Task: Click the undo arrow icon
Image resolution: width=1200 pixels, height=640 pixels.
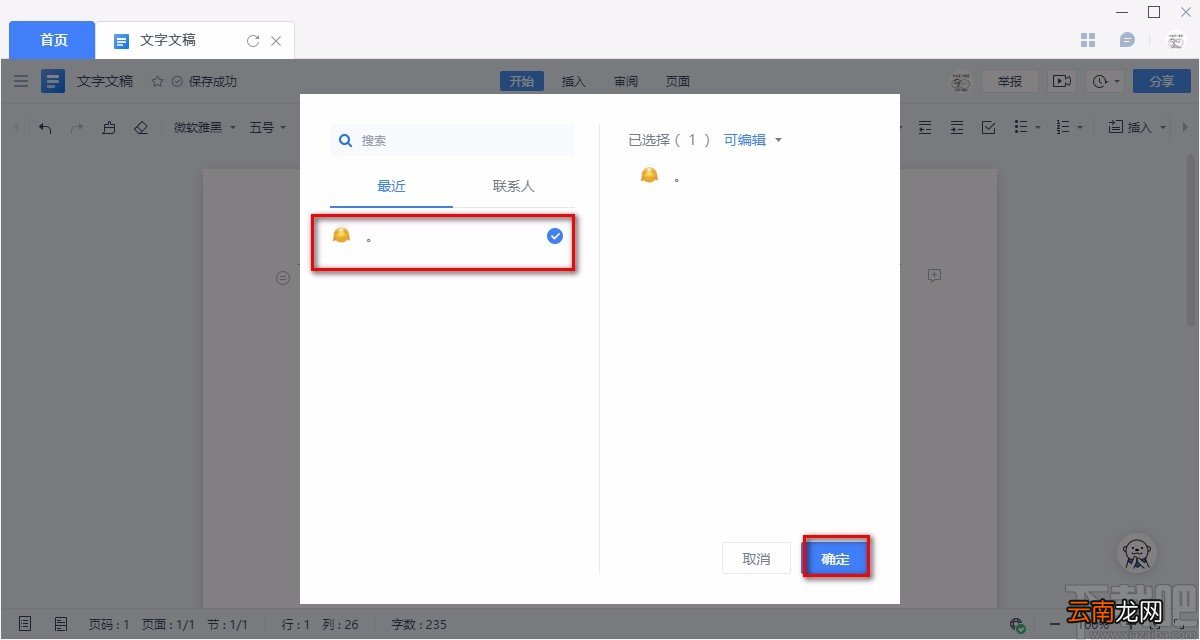Action: pyautogui.click(x=45, y=127)
